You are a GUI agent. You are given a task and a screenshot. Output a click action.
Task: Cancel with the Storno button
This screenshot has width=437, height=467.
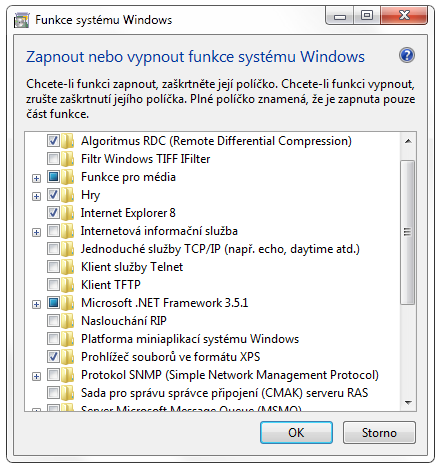pyautogui.click(x=379, y=433)
